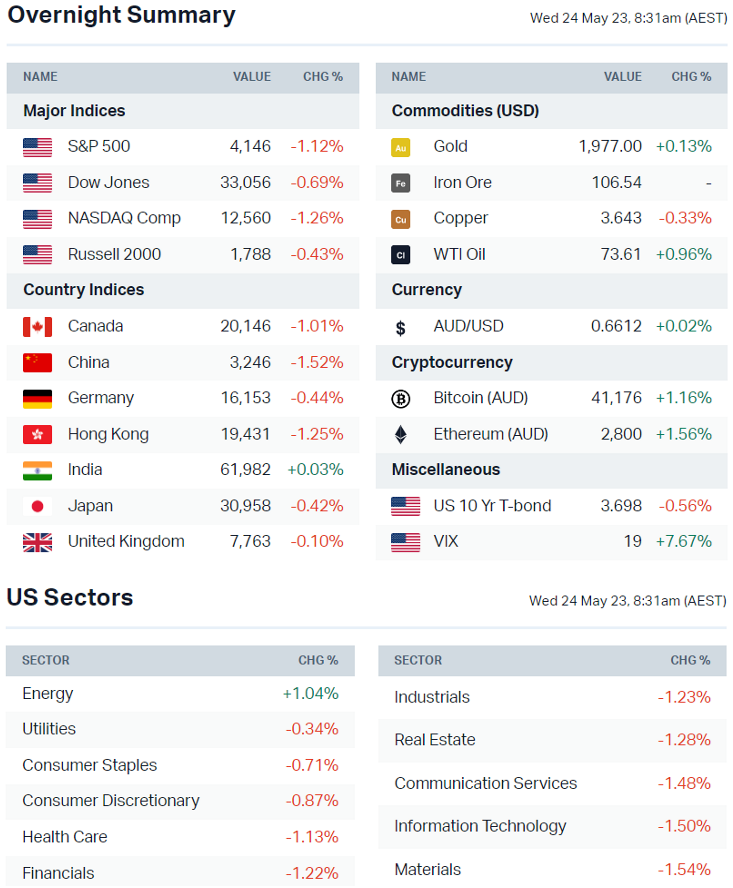The width and height of the screenshot is (733, 888).
Task: Open the US 10 Yr T-bond row
Action: 492,505
